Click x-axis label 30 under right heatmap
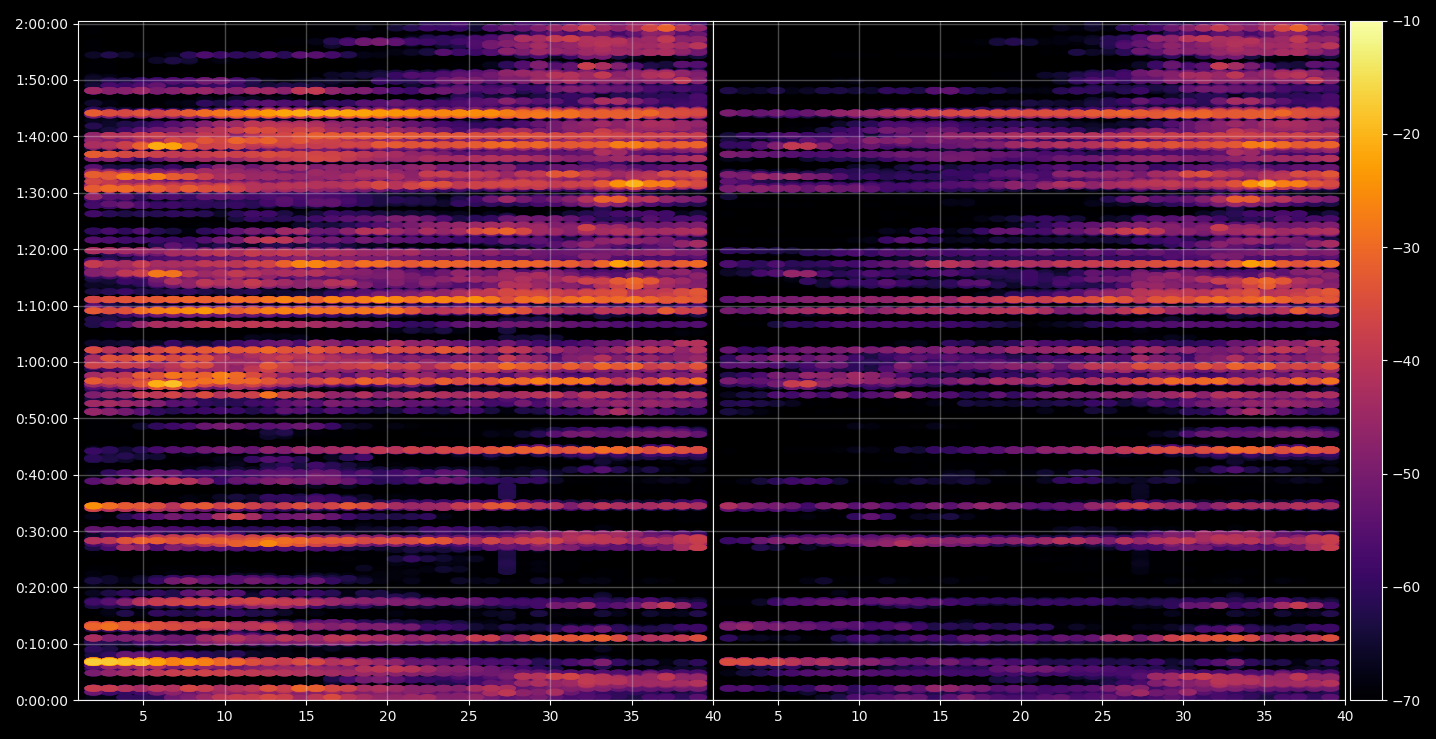The width and height of the screenshot is (1436, 739). tap(1183, 717)
